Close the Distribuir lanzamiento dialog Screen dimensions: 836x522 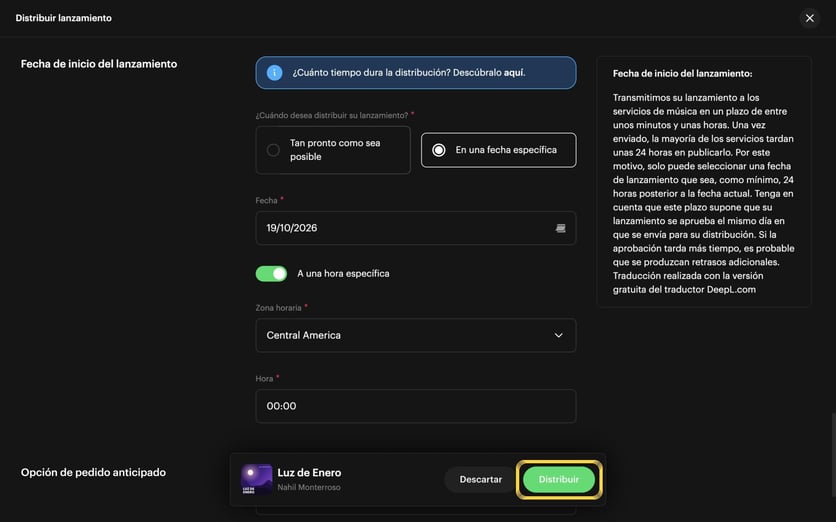809,18
